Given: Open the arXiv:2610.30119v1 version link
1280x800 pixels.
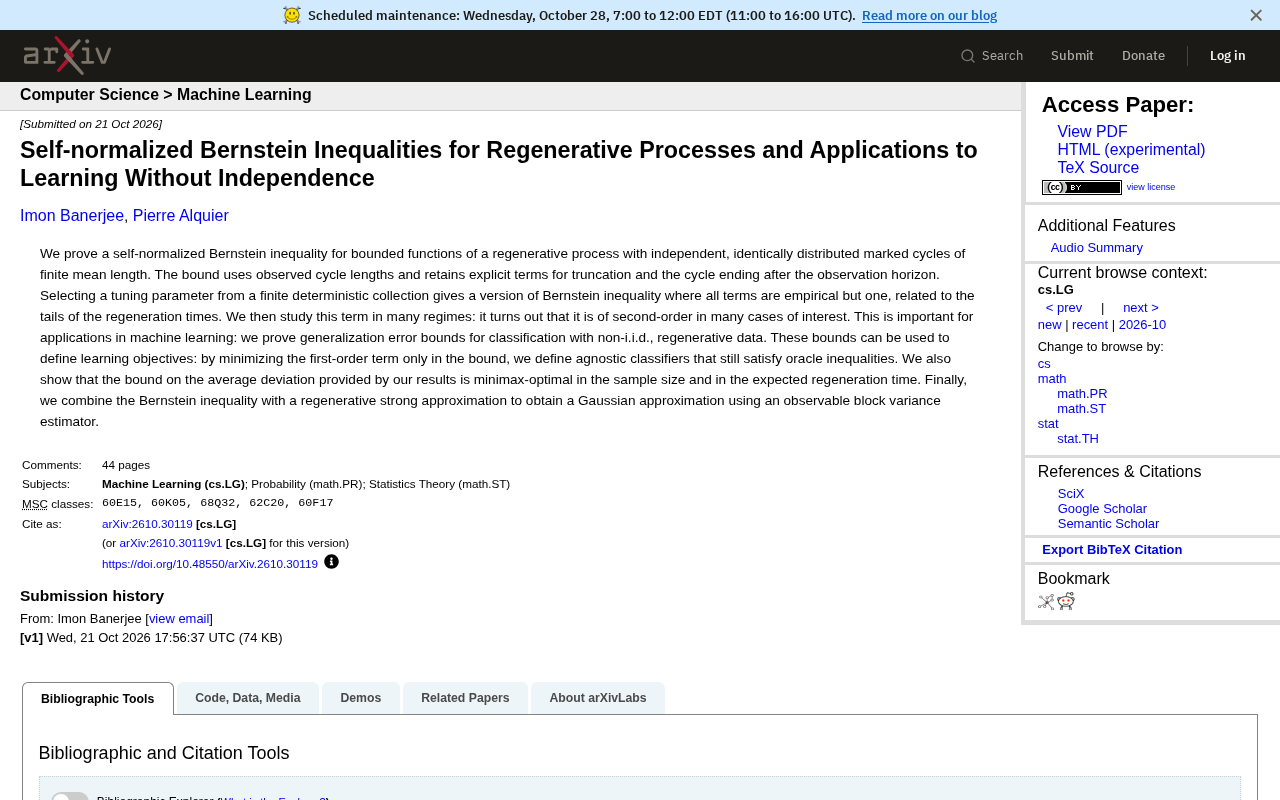Looking at the screenshot, I should coord(171,543).
